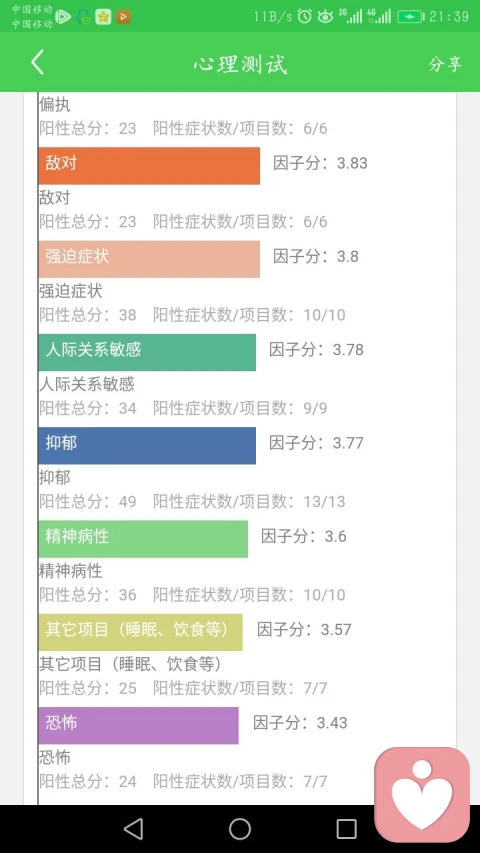Tap Android home circle button

tap(240, 829)
